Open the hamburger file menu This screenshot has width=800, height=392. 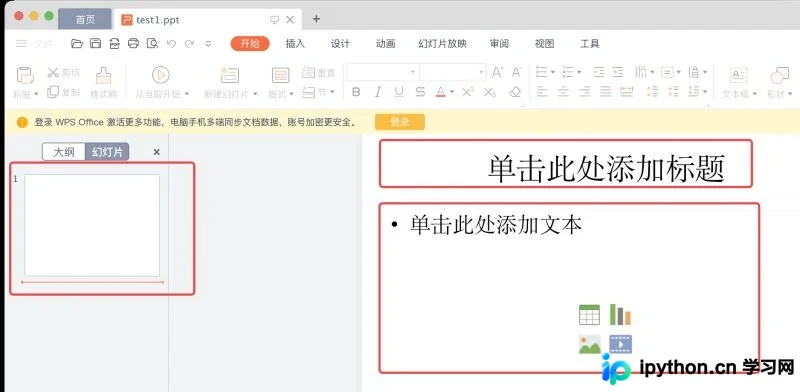[x=21, y=44]
